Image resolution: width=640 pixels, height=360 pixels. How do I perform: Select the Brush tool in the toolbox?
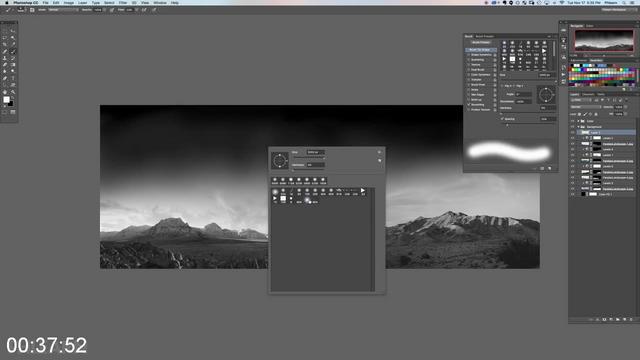(x=13, y=51)
